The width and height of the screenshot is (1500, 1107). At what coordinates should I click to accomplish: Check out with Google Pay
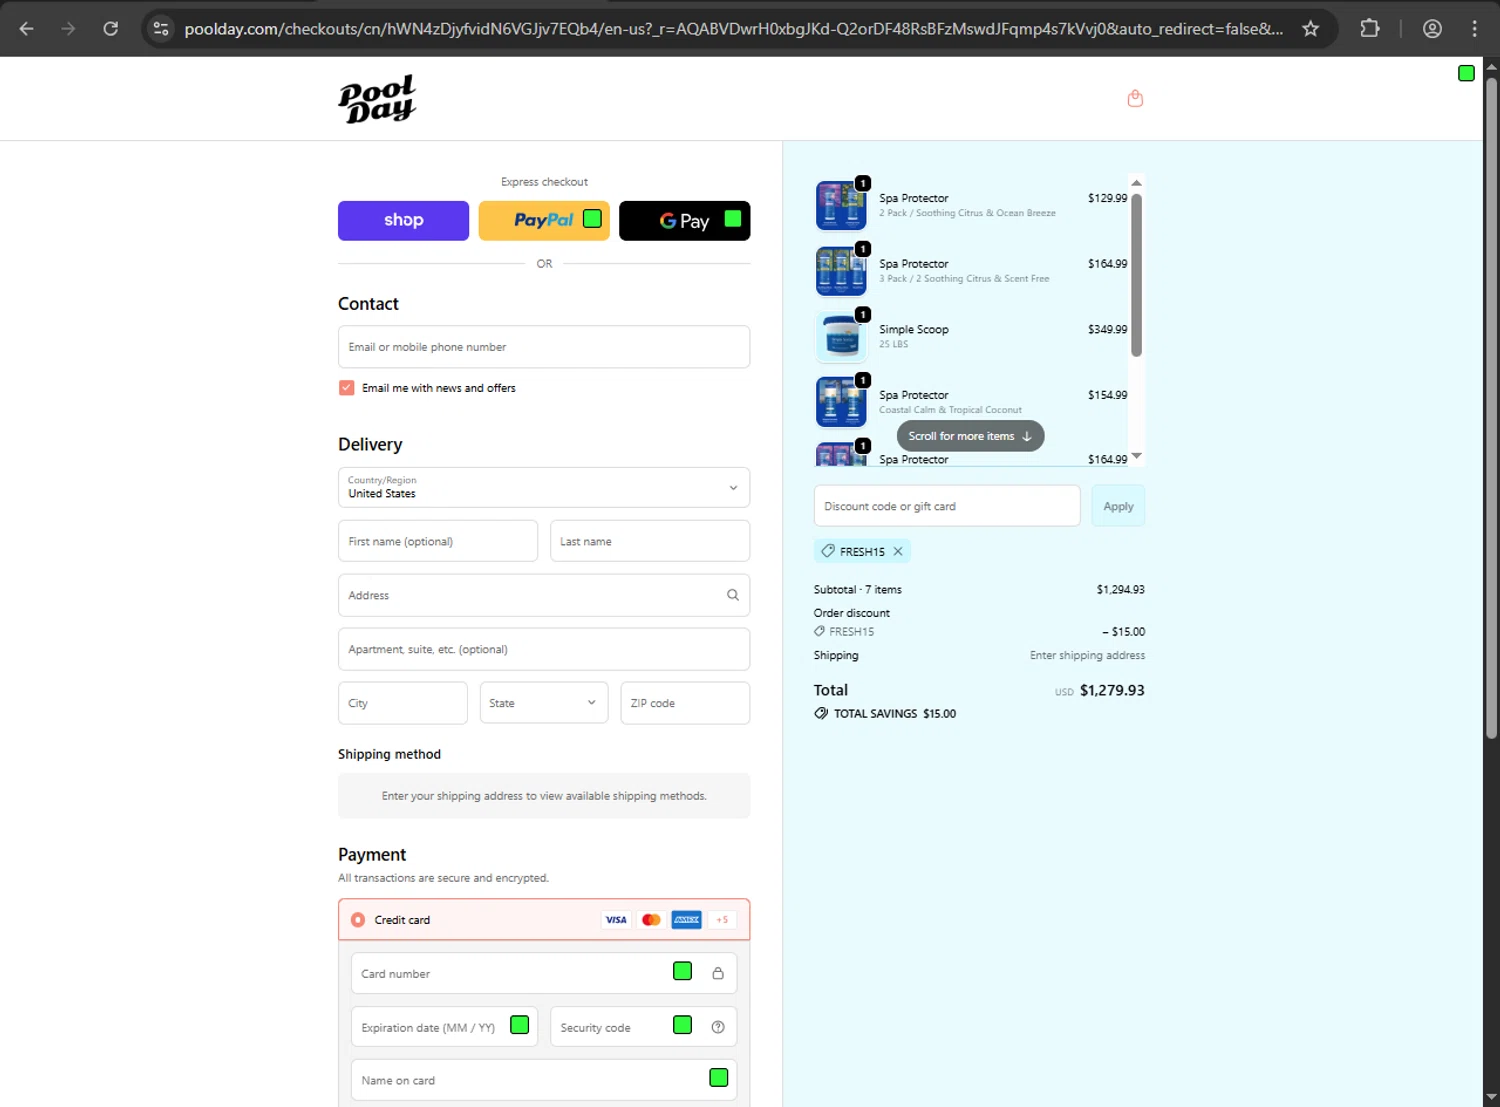pyautogui.click(x=685, y=221)
